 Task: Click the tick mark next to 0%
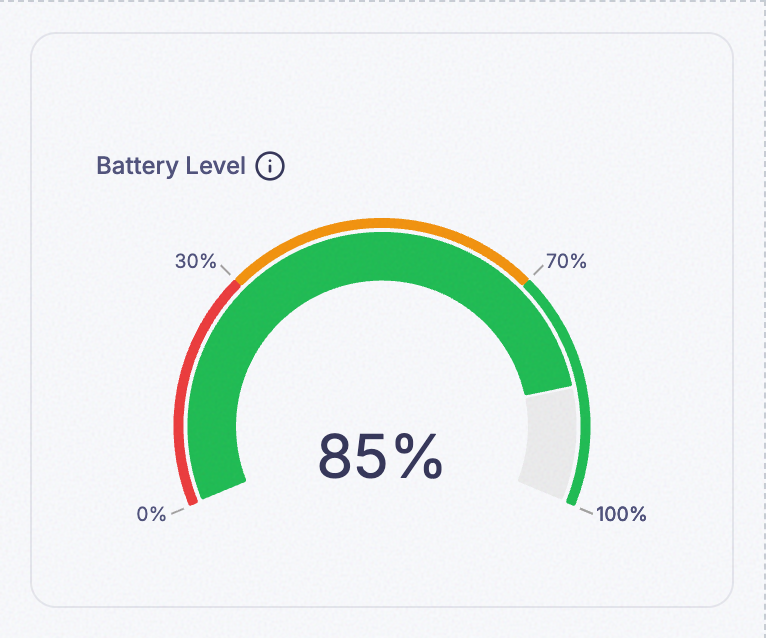(x=178, y=511)
